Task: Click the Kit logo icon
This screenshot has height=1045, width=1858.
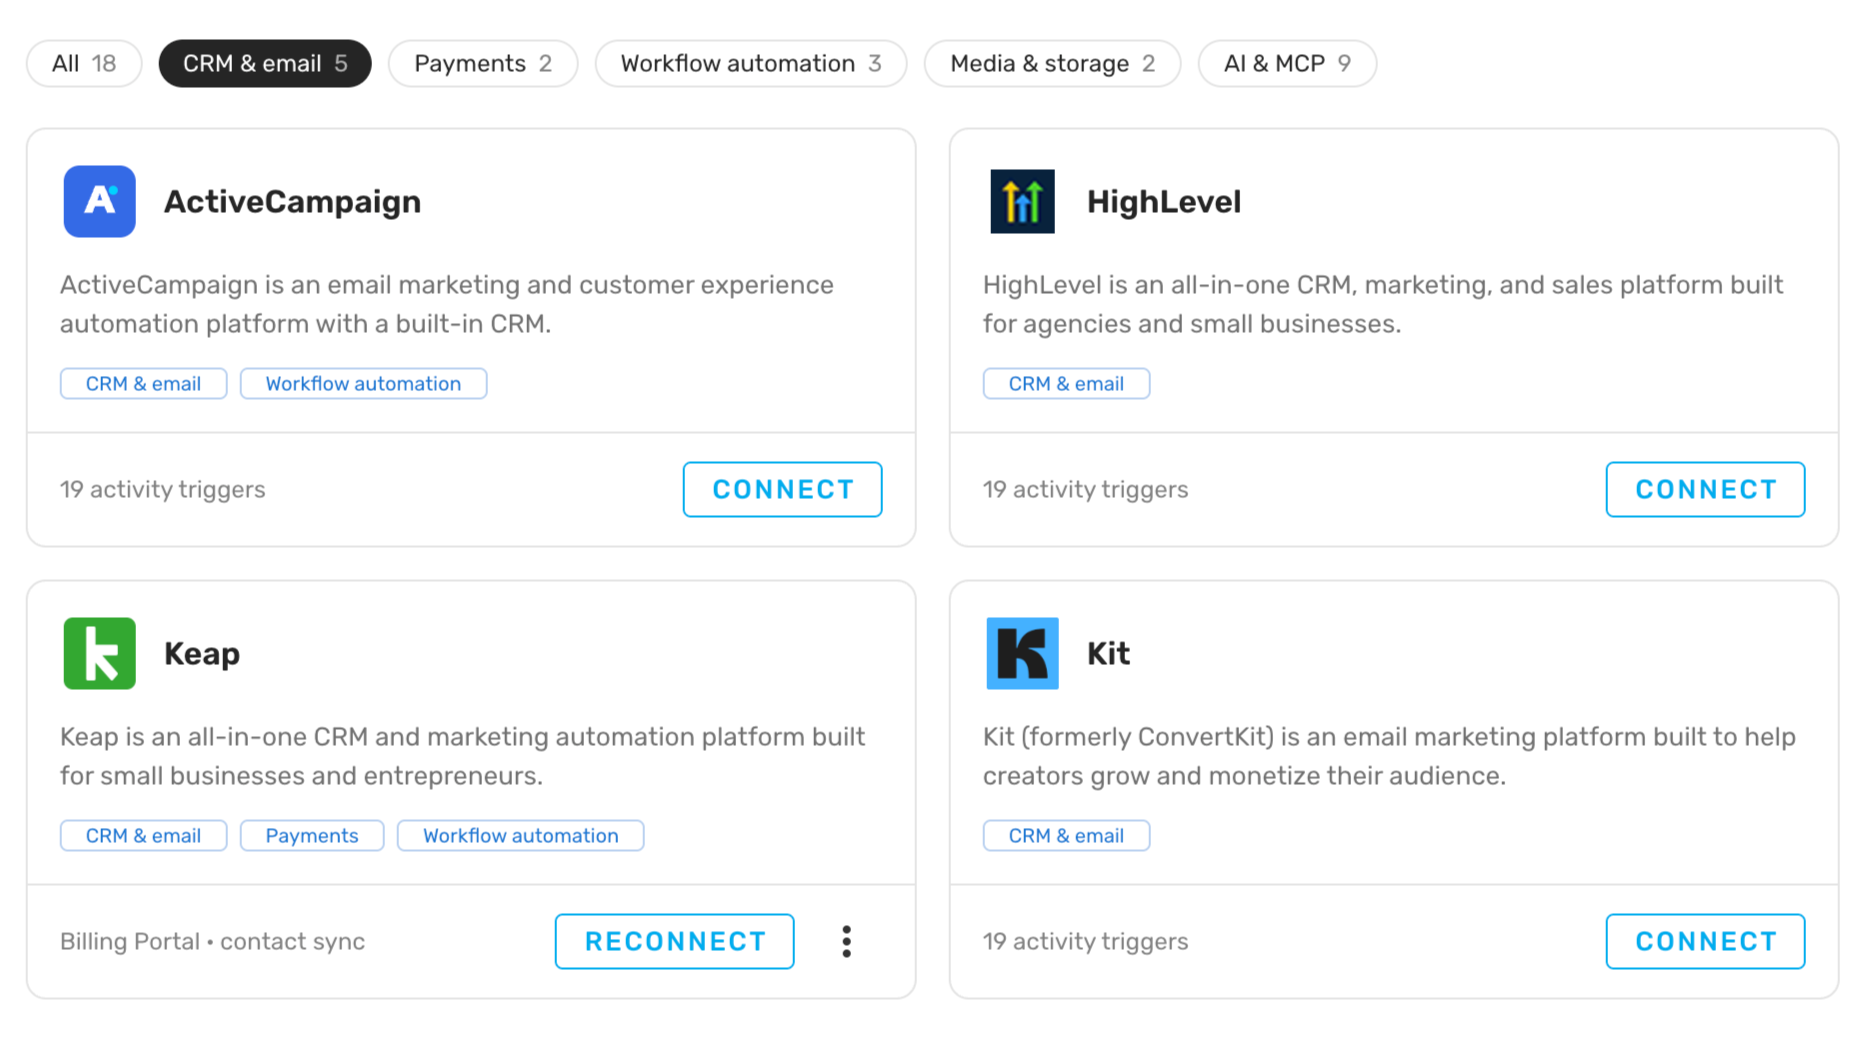Action: (1022, 653)
